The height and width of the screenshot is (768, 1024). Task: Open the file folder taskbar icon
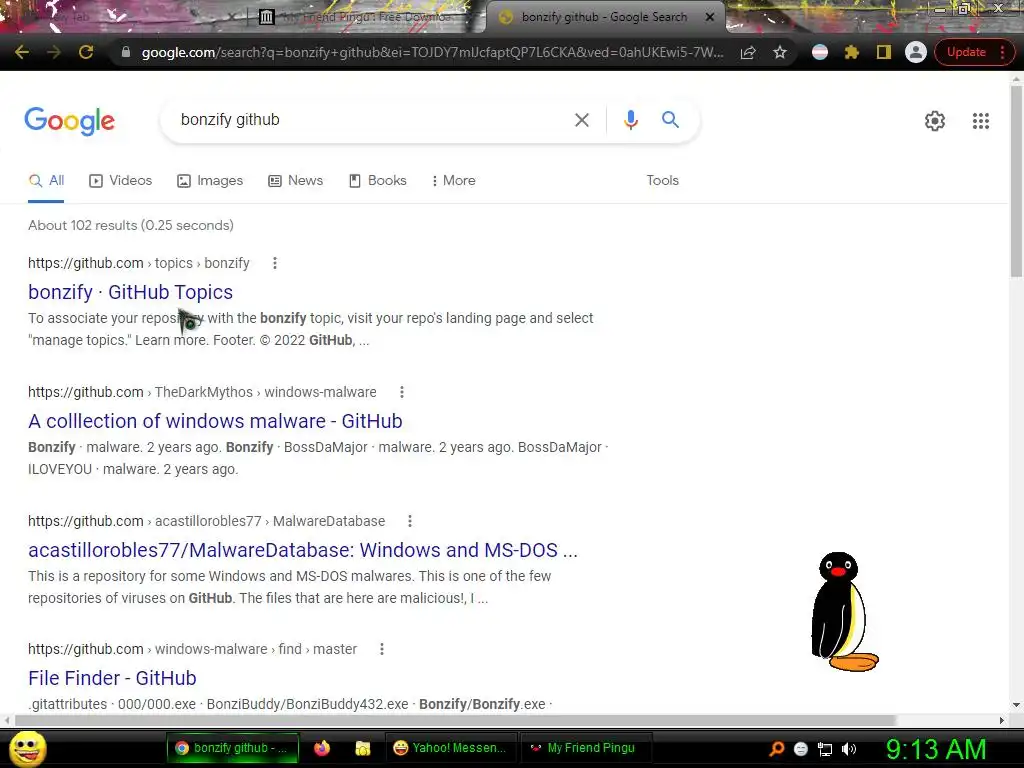tap(362, 748)
